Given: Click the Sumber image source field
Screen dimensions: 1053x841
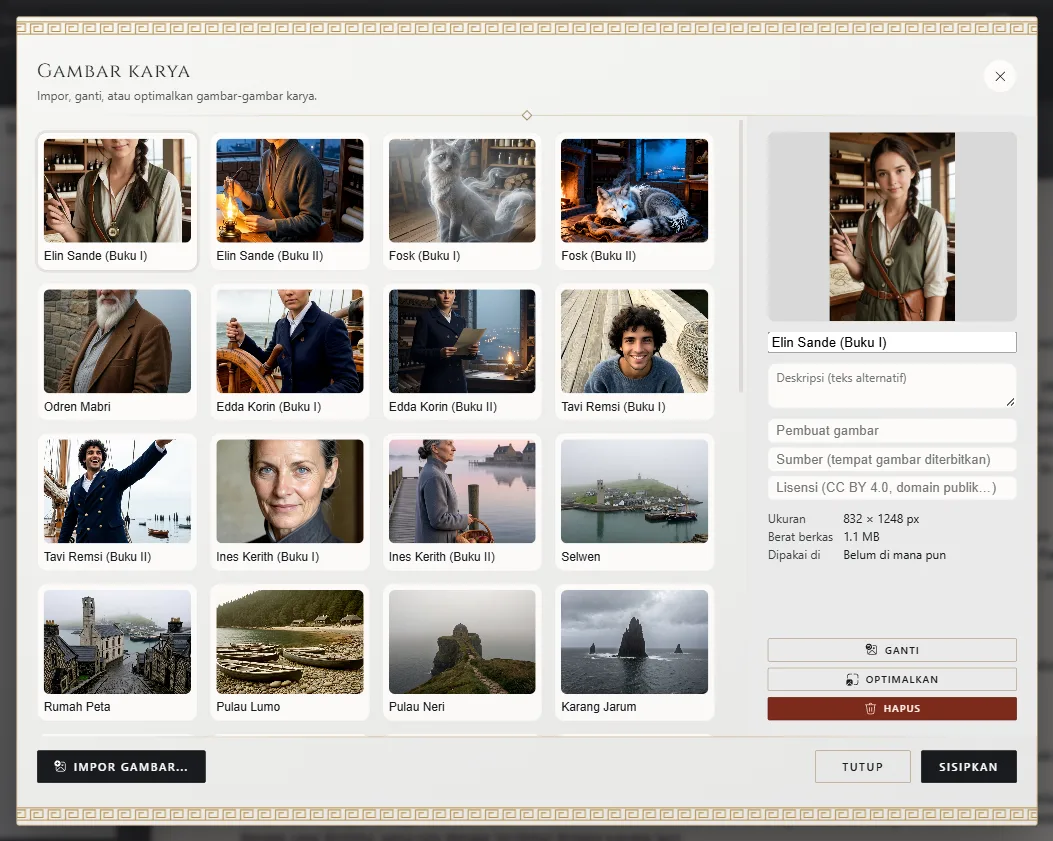Looking at the screenshot, I should [x=892, y=459].
